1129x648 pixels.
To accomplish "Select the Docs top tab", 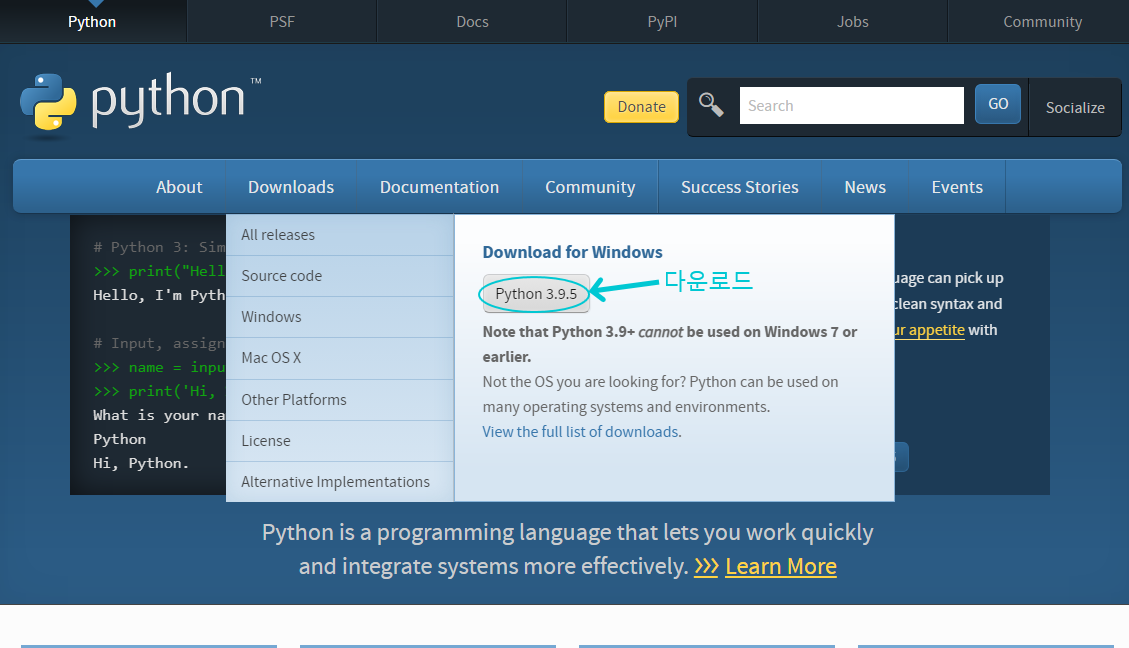I will (x=472, y=22).
